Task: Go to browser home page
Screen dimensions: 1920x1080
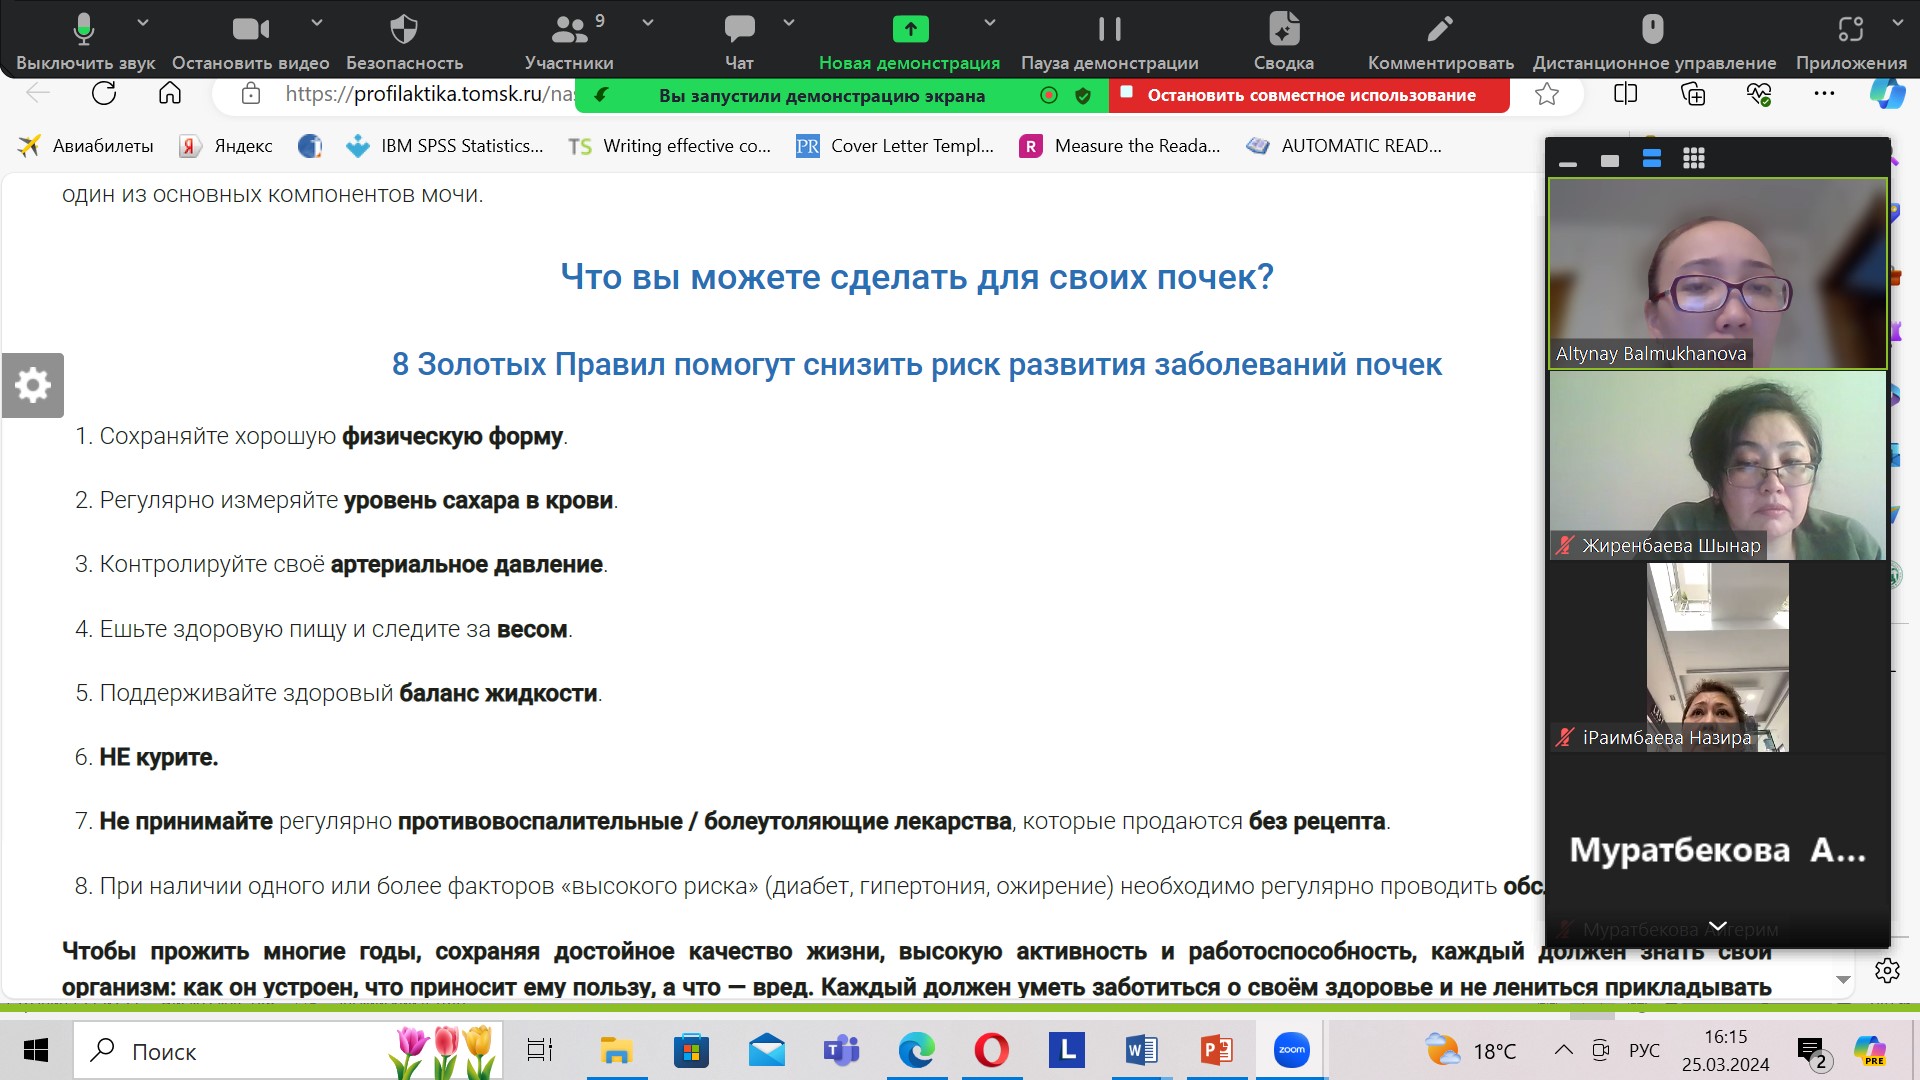Action: [x=170, y=94]
